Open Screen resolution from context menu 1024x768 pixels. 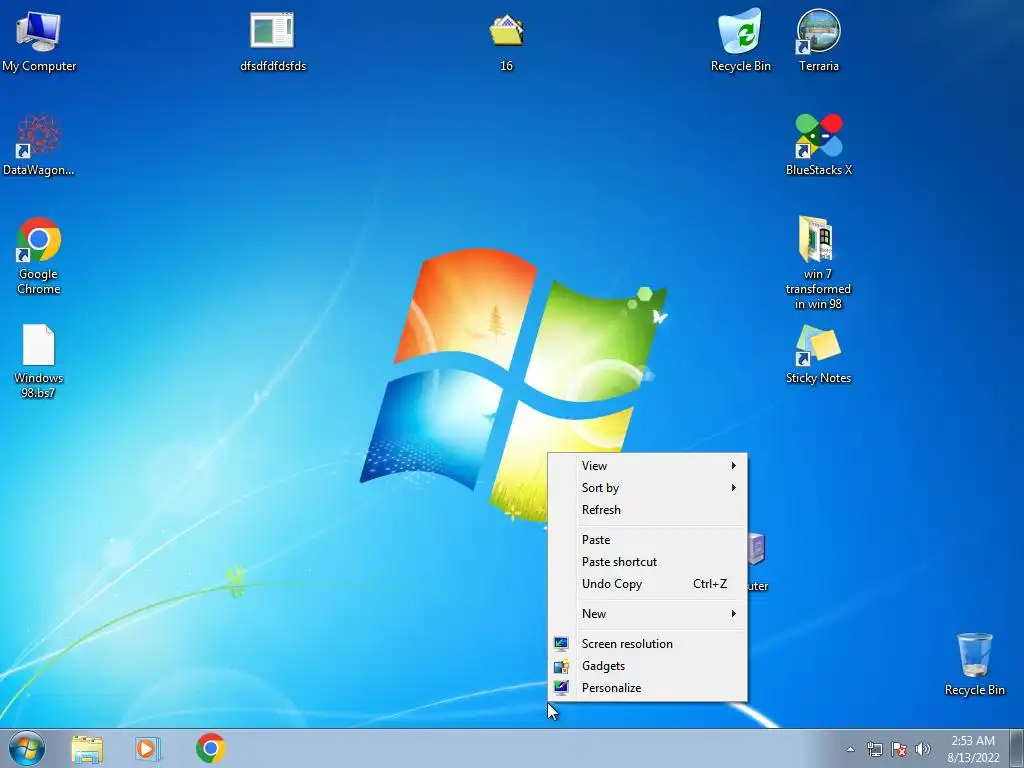coord(647,644)
